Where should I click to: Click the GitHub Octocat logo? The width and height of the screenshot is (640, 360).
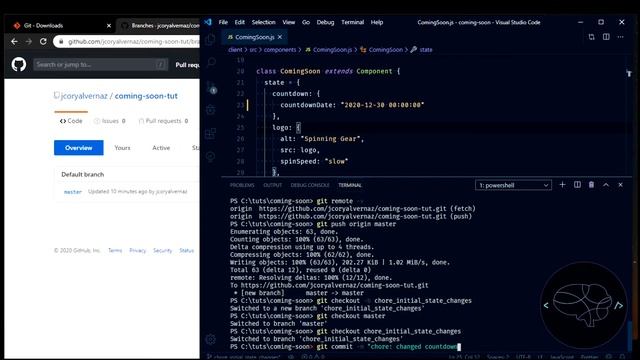pyautogui.click(x=19, y=64)
